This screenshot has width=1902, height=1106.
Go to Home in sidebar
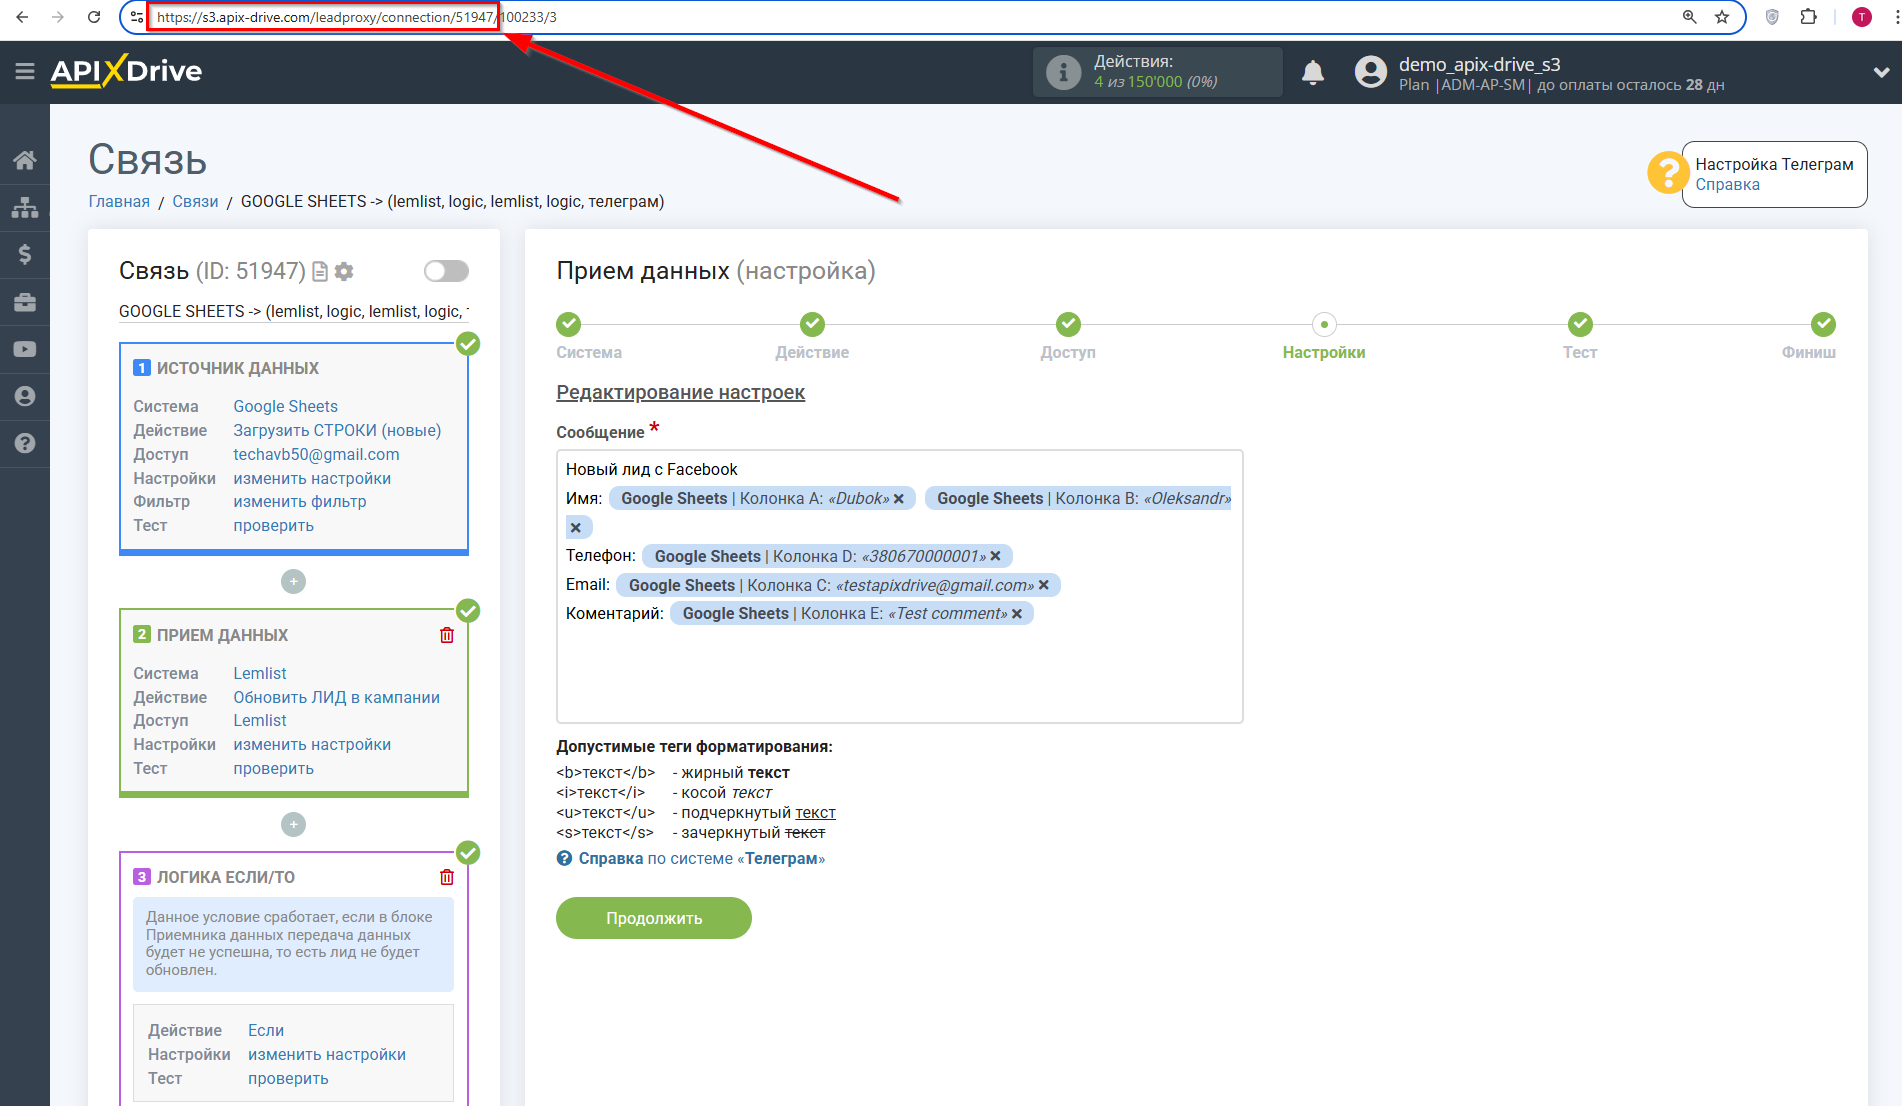pyautogui.click(x=25, y=160)
